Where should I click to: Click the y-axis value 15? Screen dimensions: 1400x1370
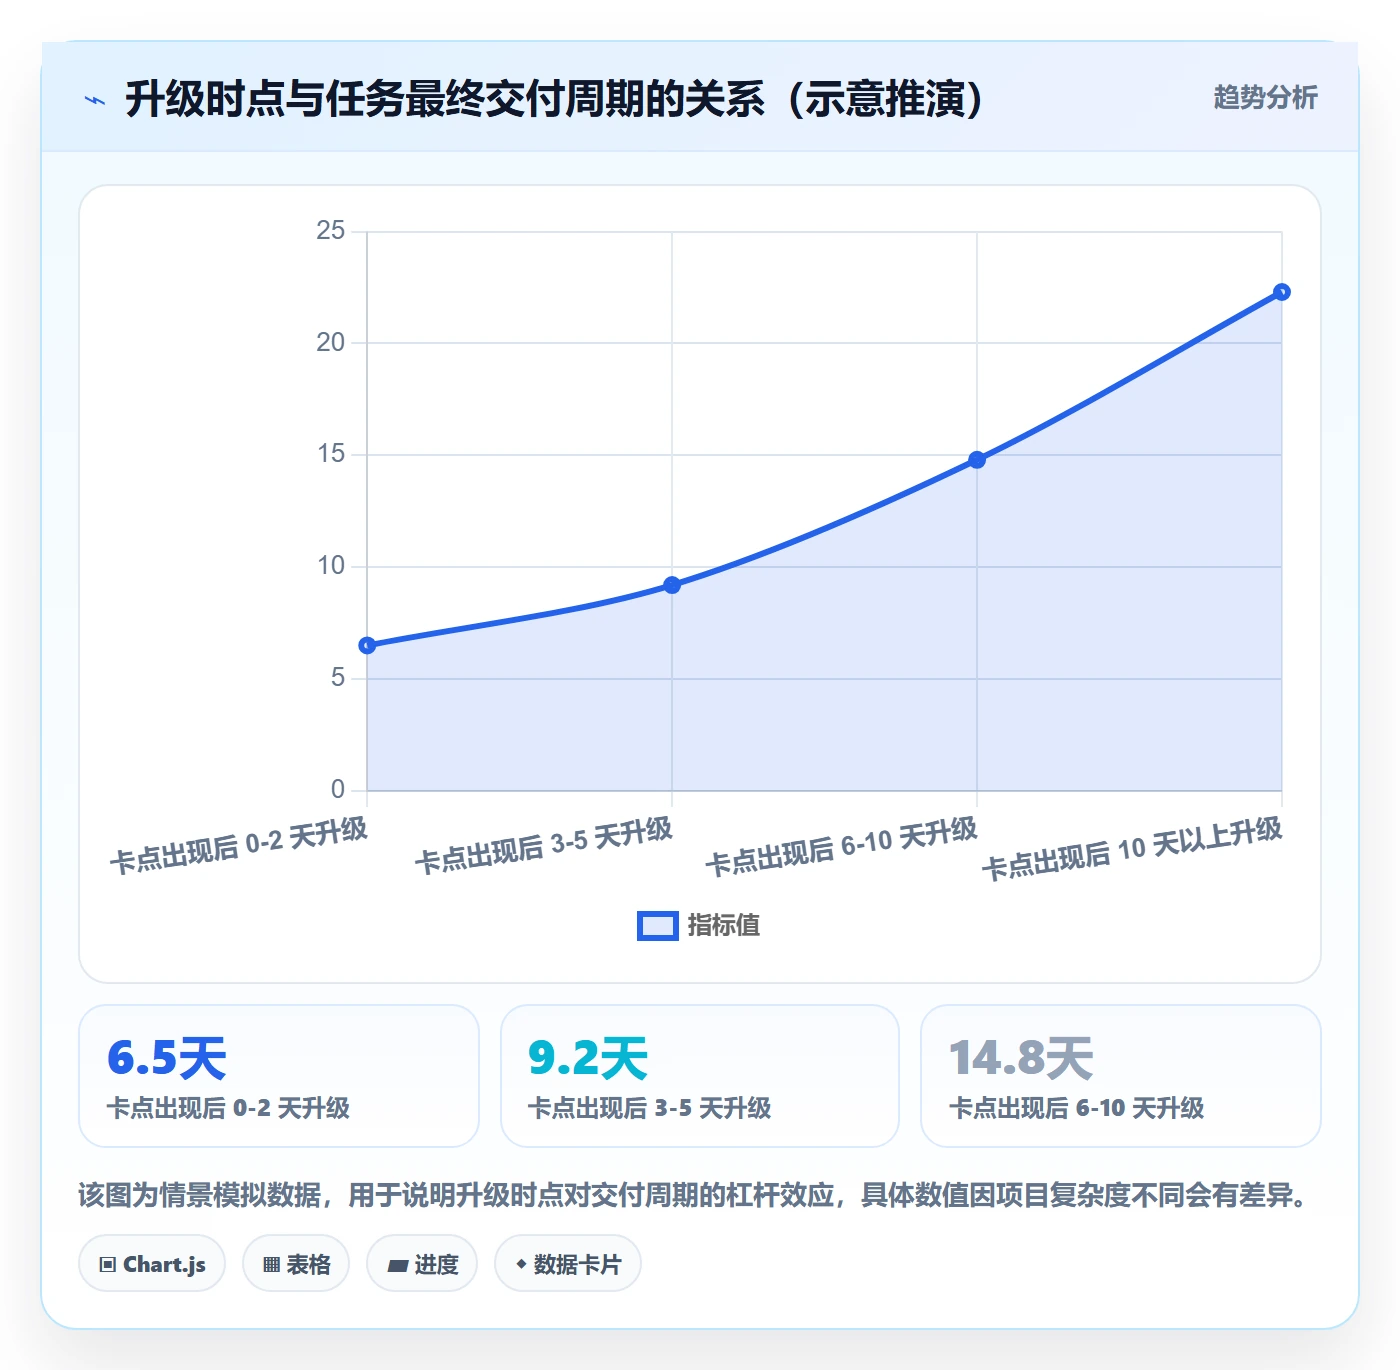[330, 454]
